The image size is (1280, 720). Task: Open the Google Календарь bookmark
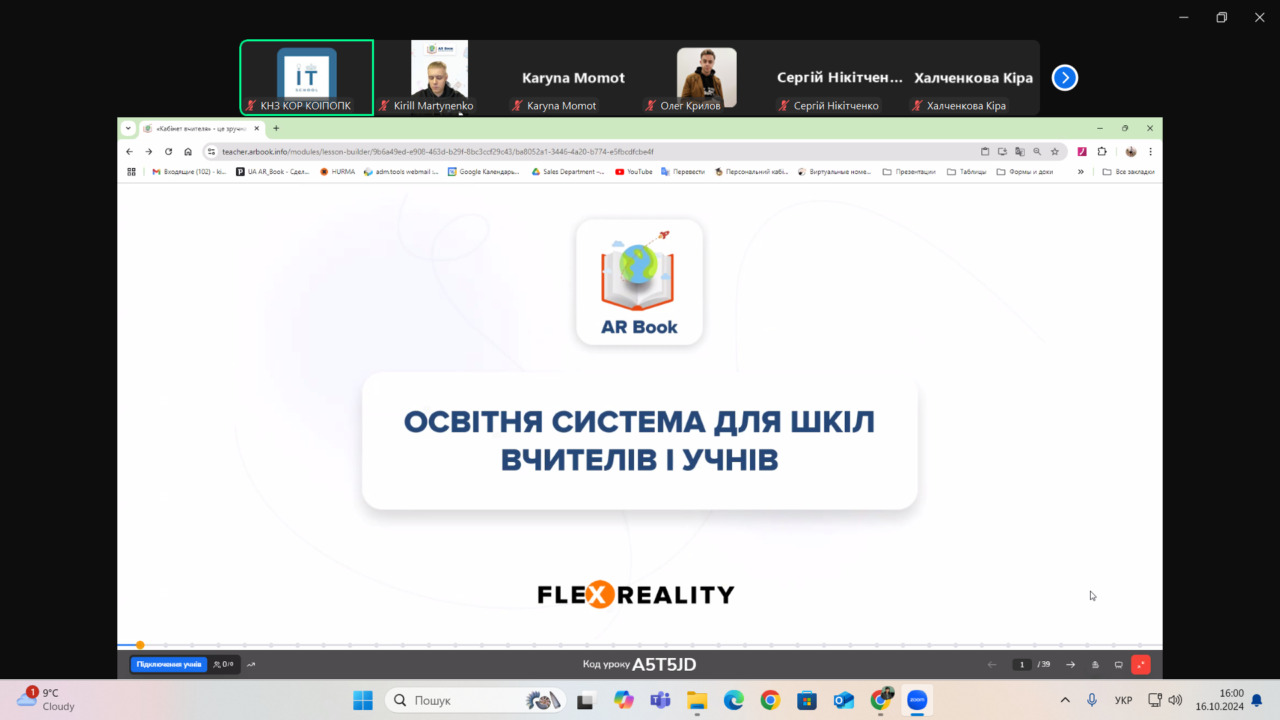[x=483, y=172]
